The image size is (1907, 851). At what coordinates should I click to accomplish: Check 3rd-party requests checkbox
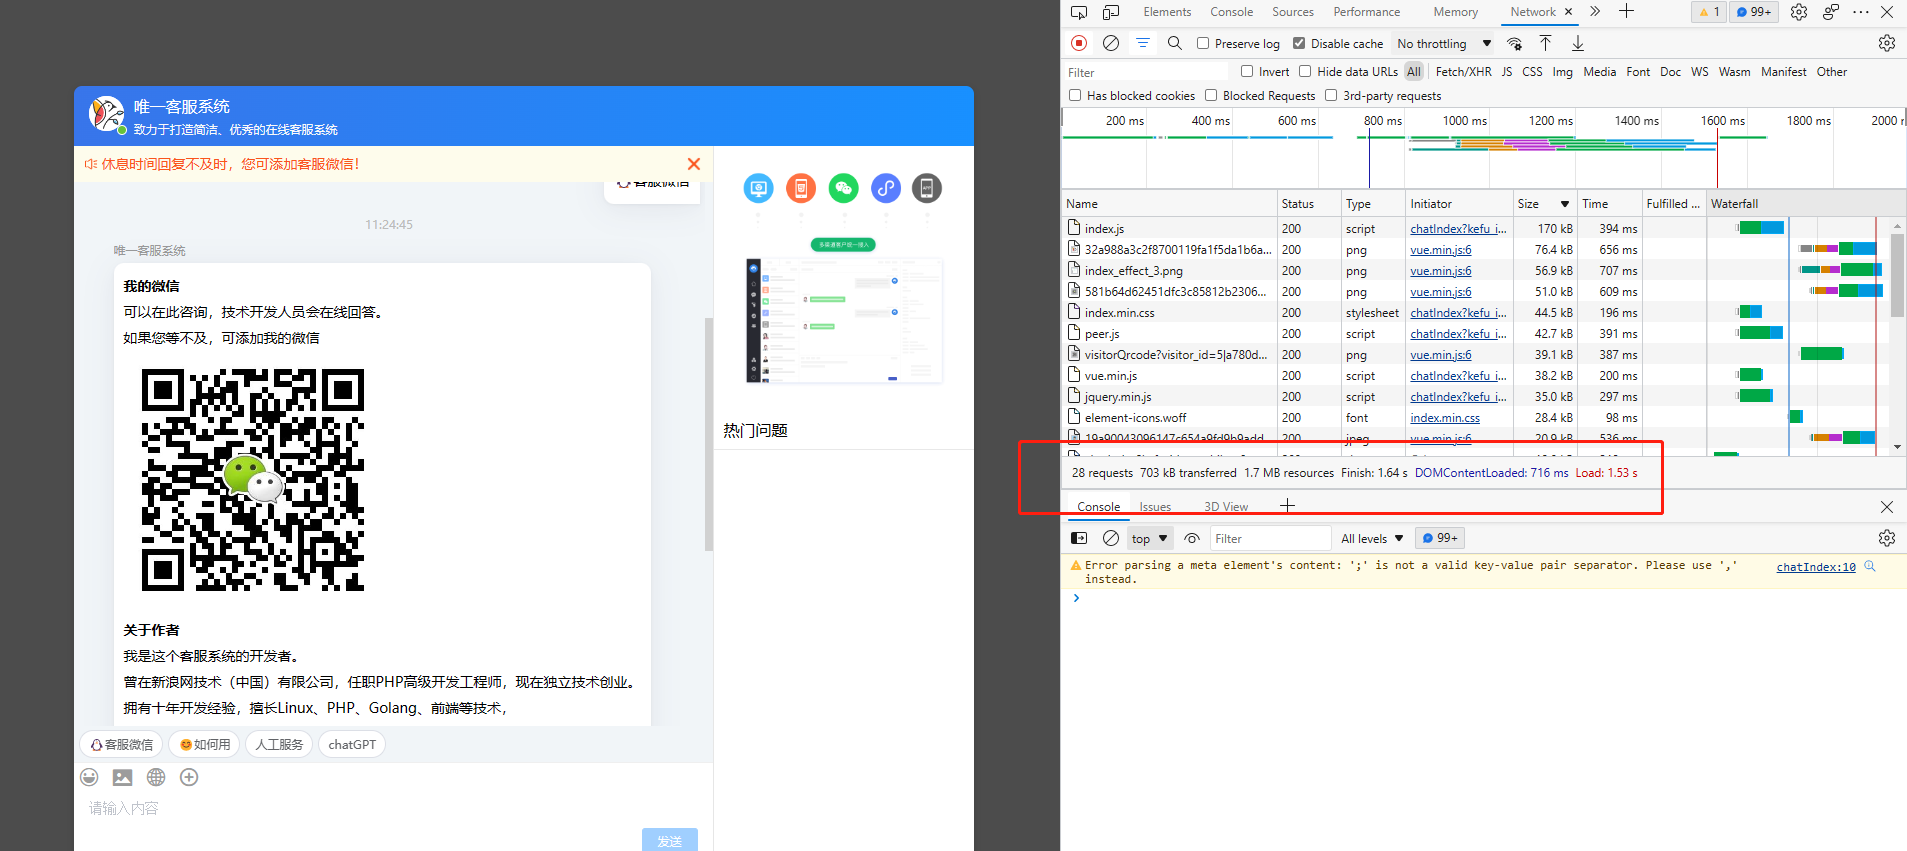pyautogui.click(x=1331, y=95)
